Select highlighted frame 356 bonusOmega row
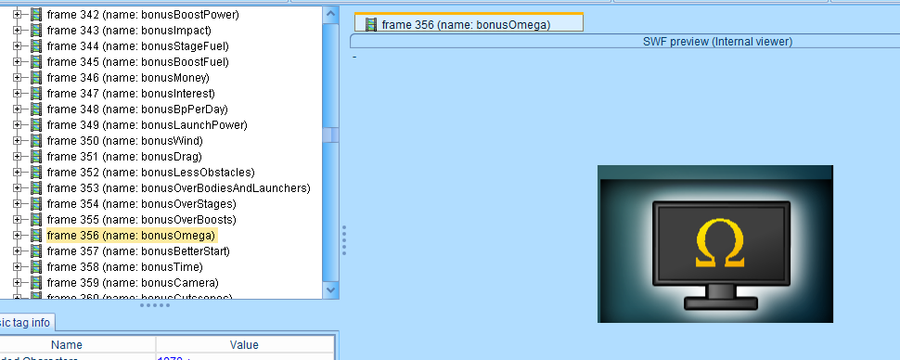Screen dimensions: 900x360 [131, 235]
